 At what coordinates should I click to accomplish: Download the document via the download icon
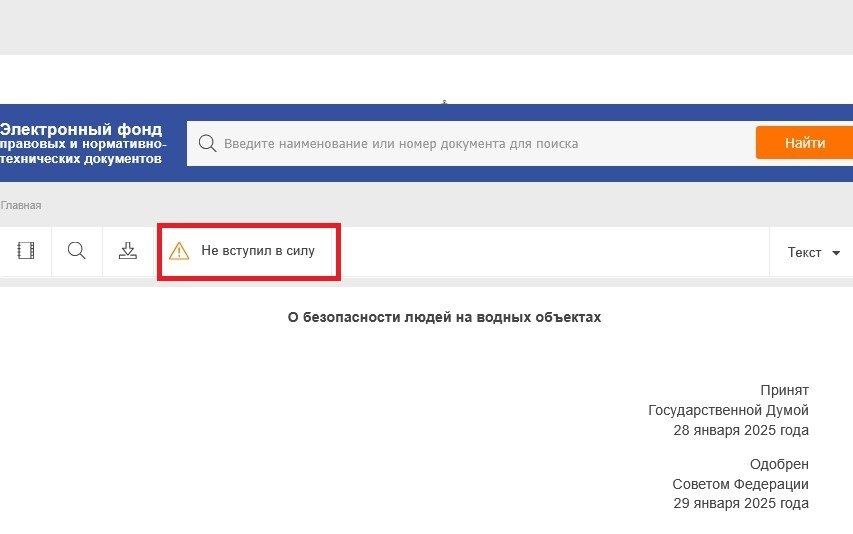[128, 251]
